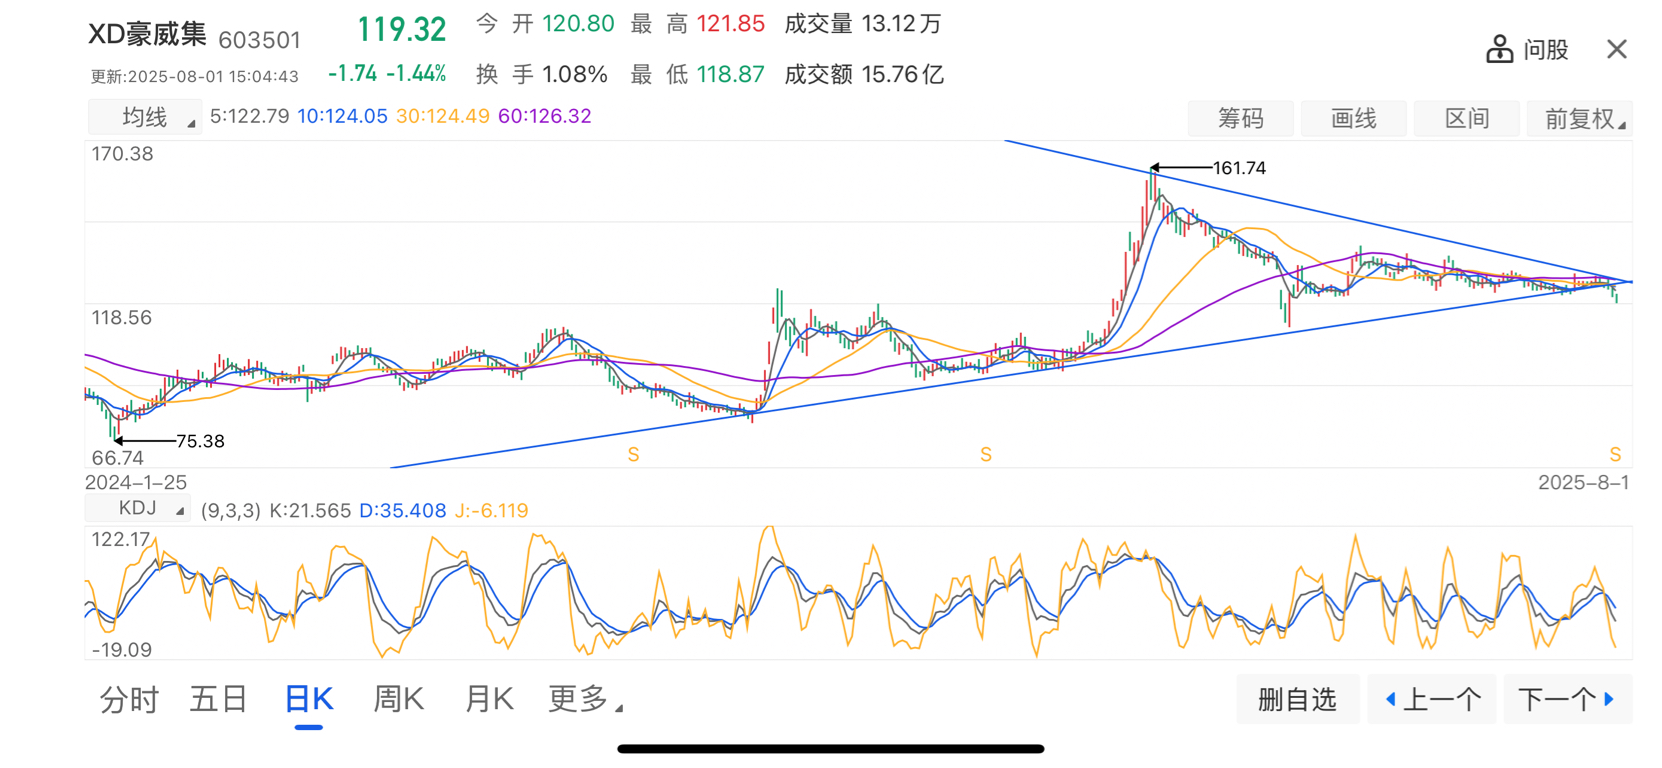This screenshot has height=768, width=1662.
Task: Click the 成交额 15.76亿 turnover text
Action: click(864, 74)
